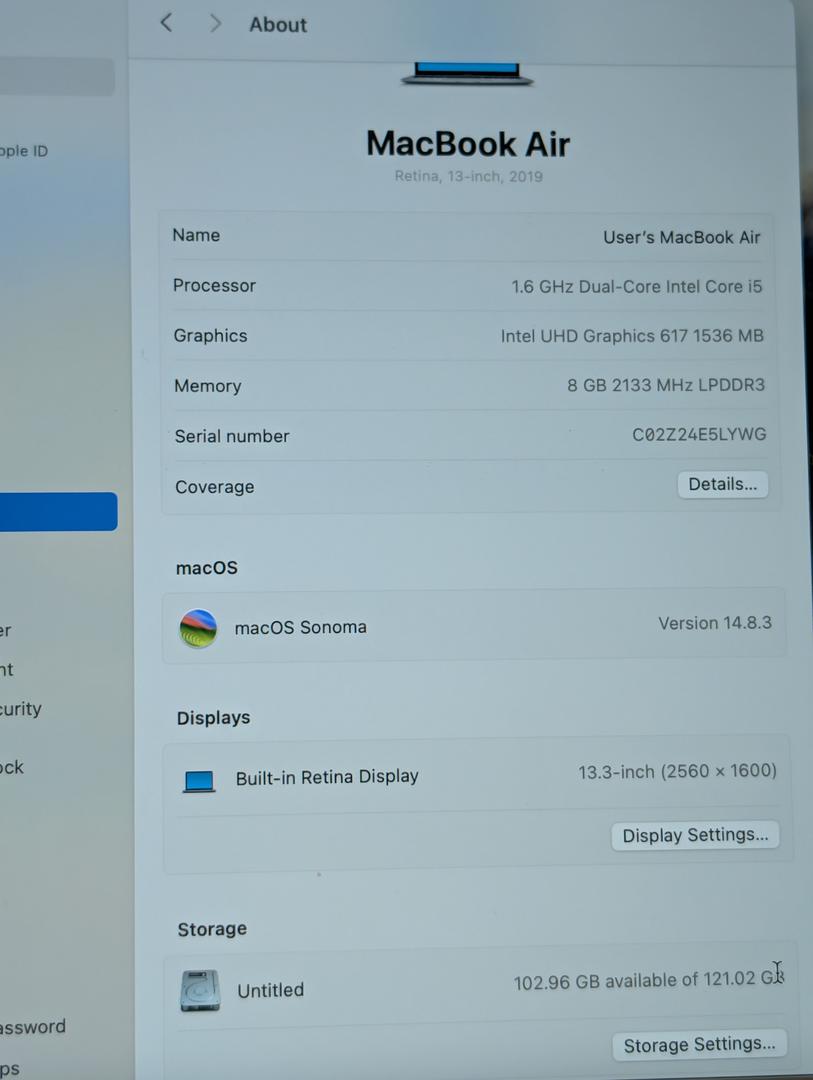Image resolution: width=813 pixels, height=1080 pixels.
Task: Click the macOS Sonoma icon
Action: click(x=198, y=628)
